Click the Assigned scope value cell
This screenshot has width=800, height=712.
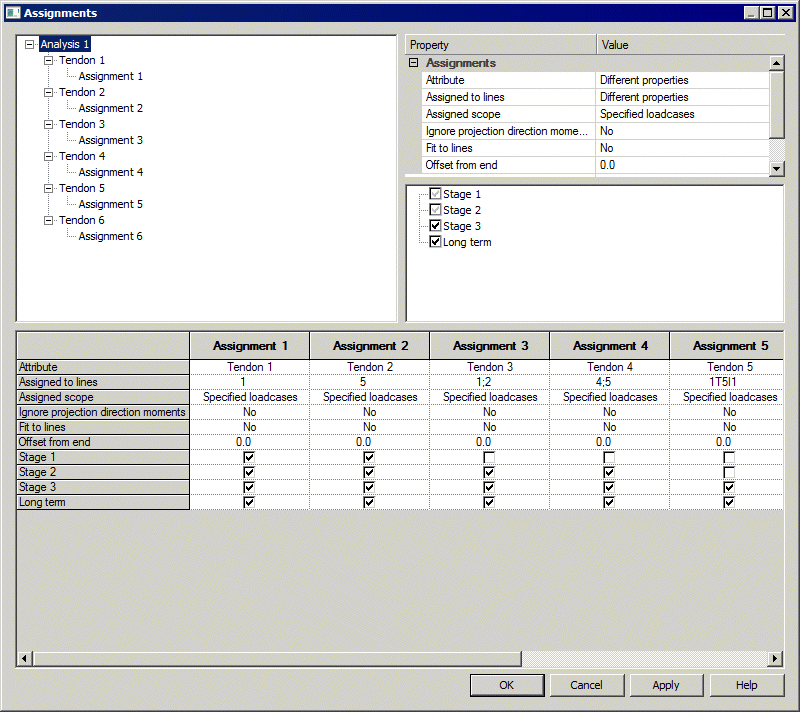click(682, 114)
